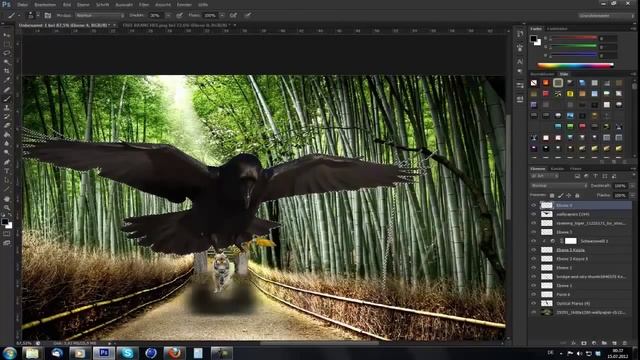
Task: Select the Path Selection tool
Action: point(7,180)
